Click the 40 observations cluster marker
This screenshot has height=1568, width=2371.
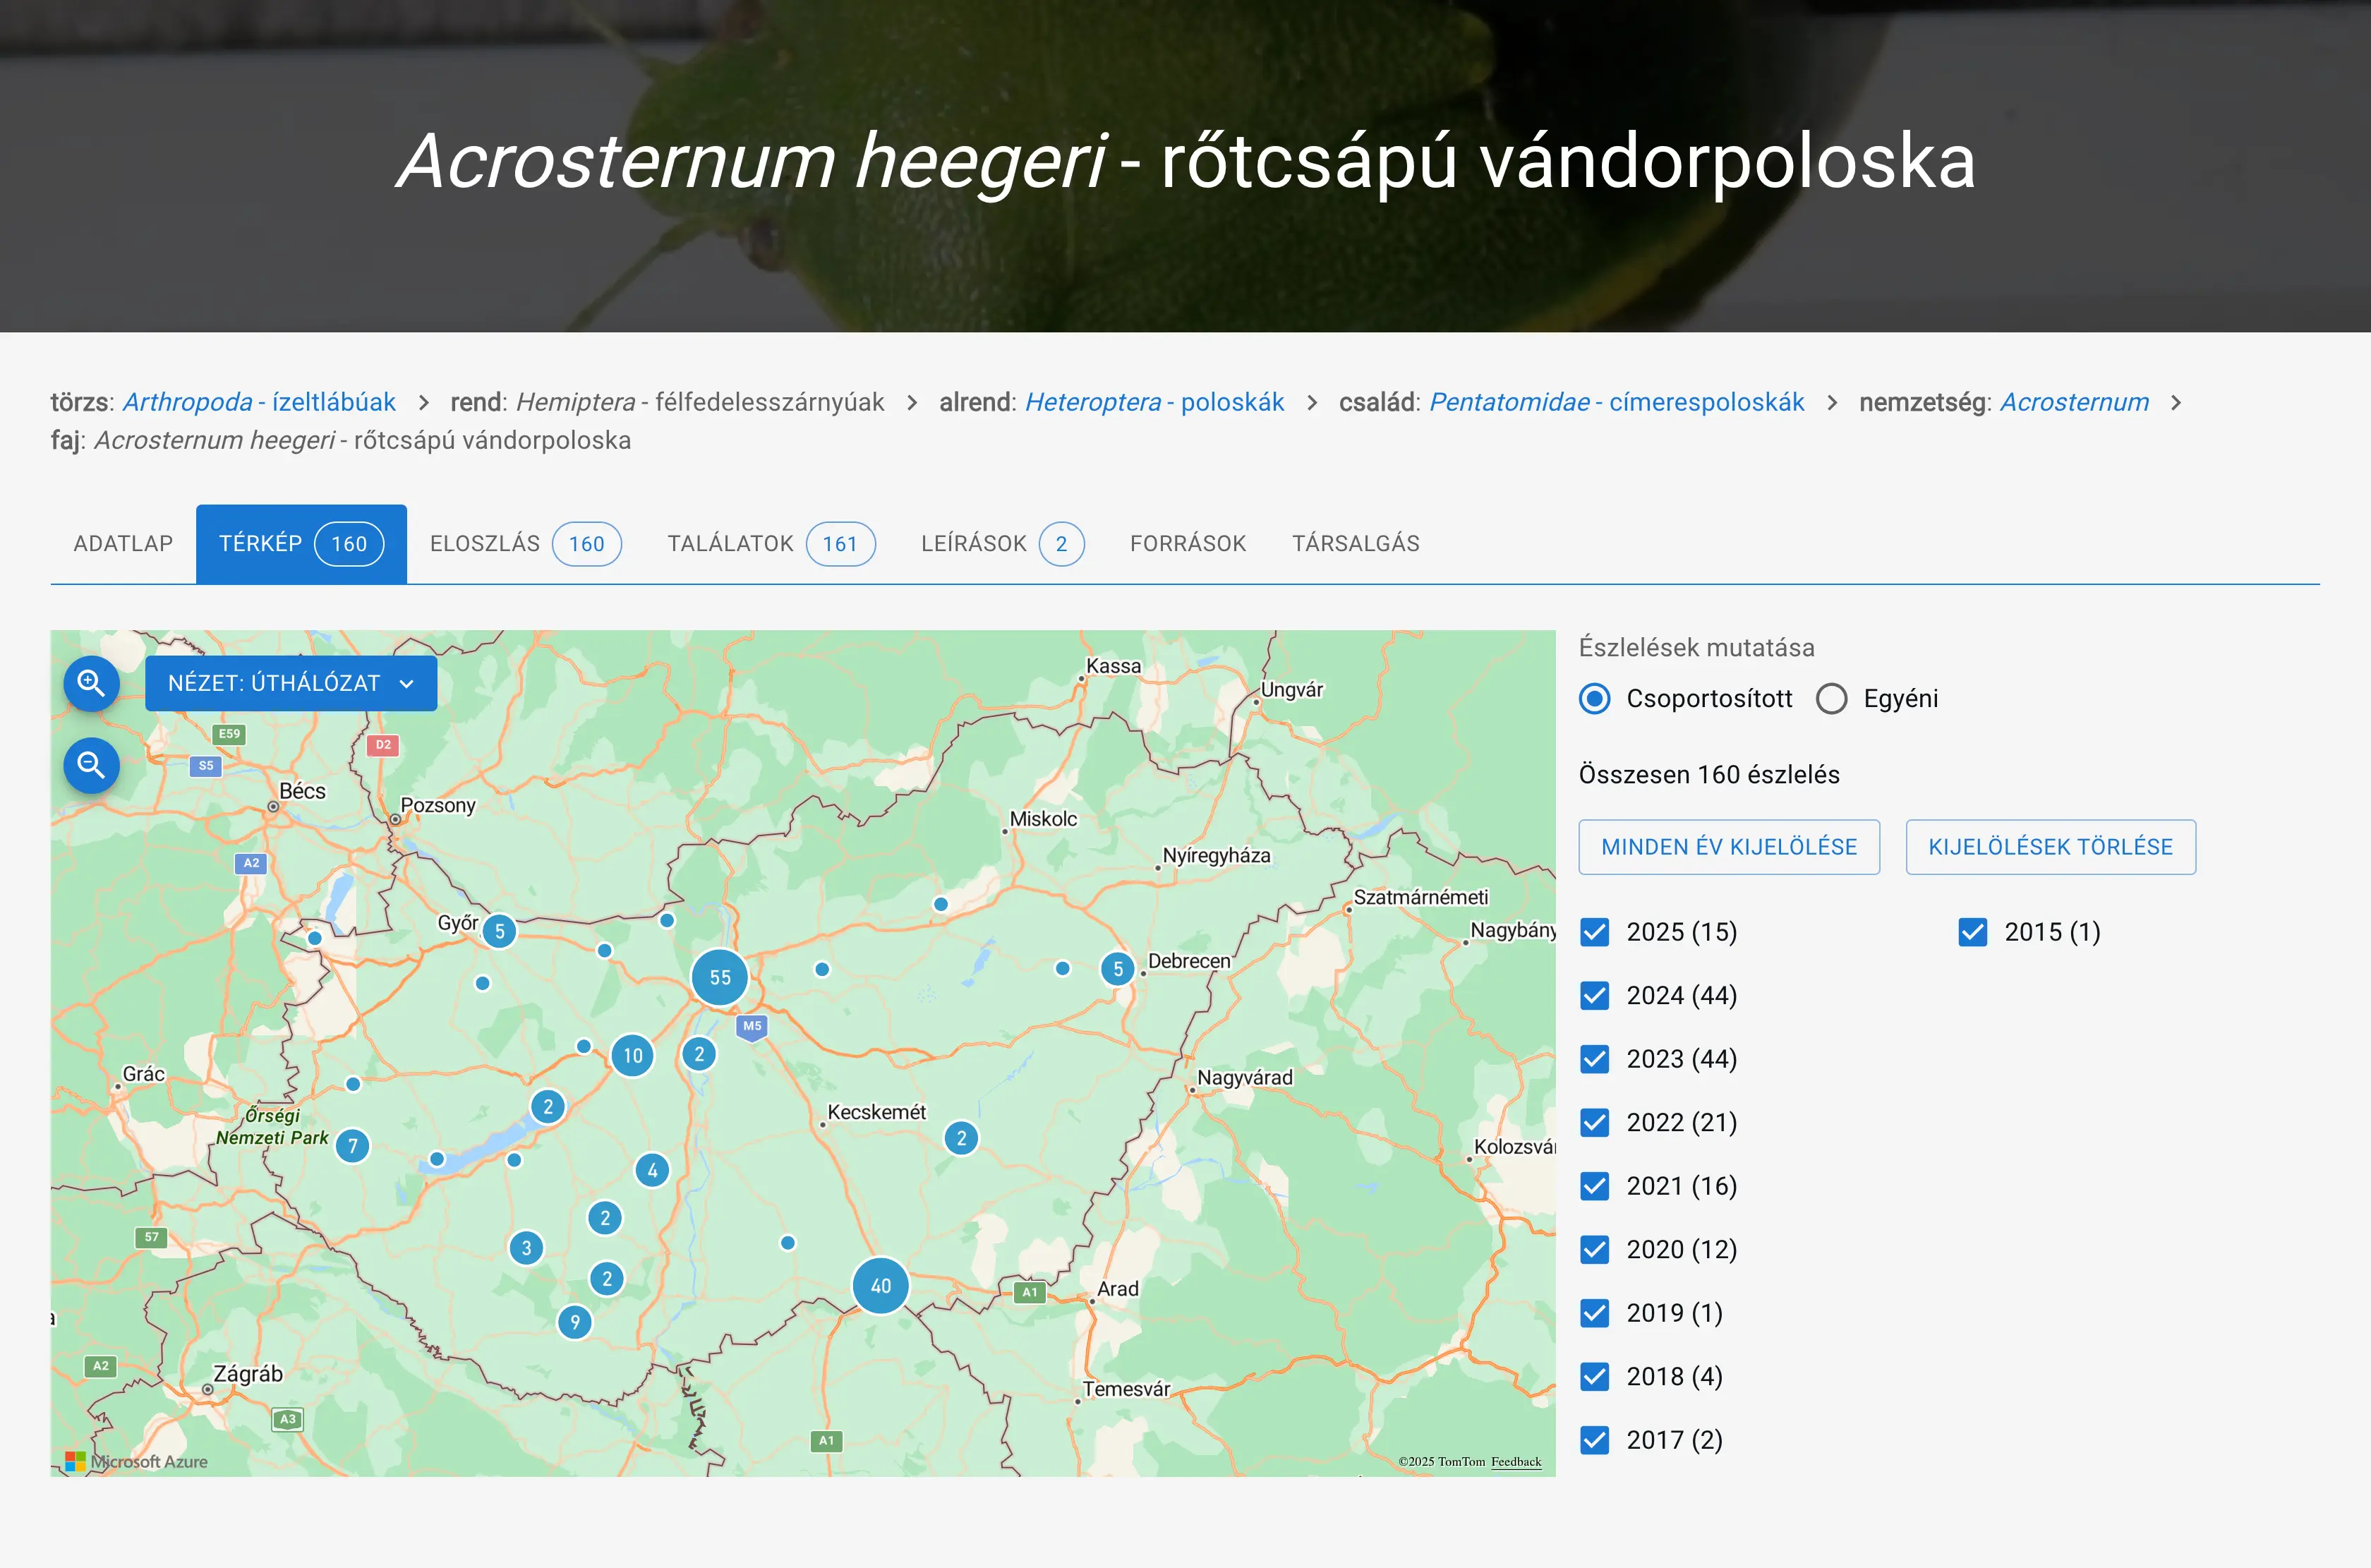(x=880, y=1286)
